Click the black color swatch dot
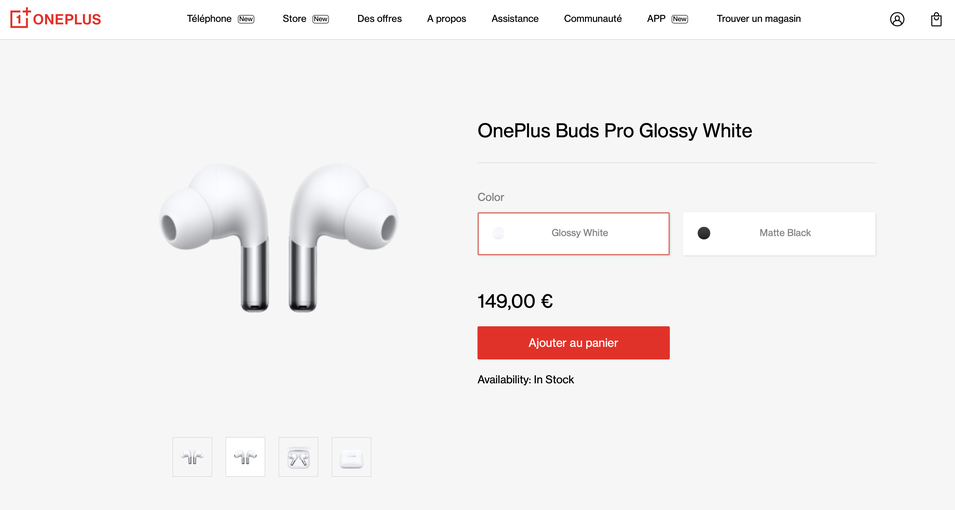 click(x=703, y=233)
